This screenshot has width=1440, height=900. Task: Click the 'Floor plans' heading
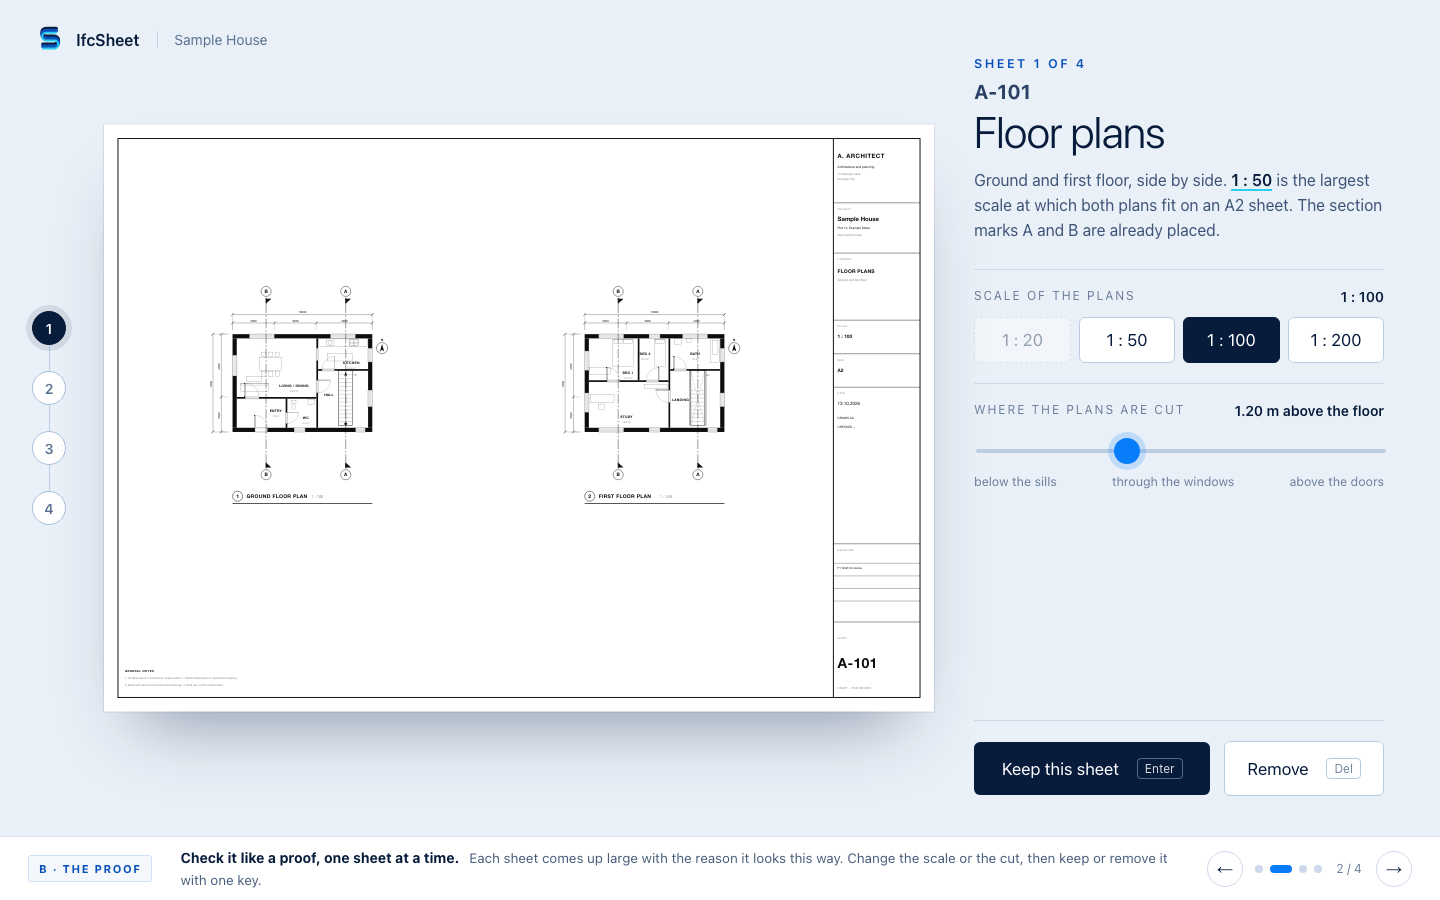1069,134
